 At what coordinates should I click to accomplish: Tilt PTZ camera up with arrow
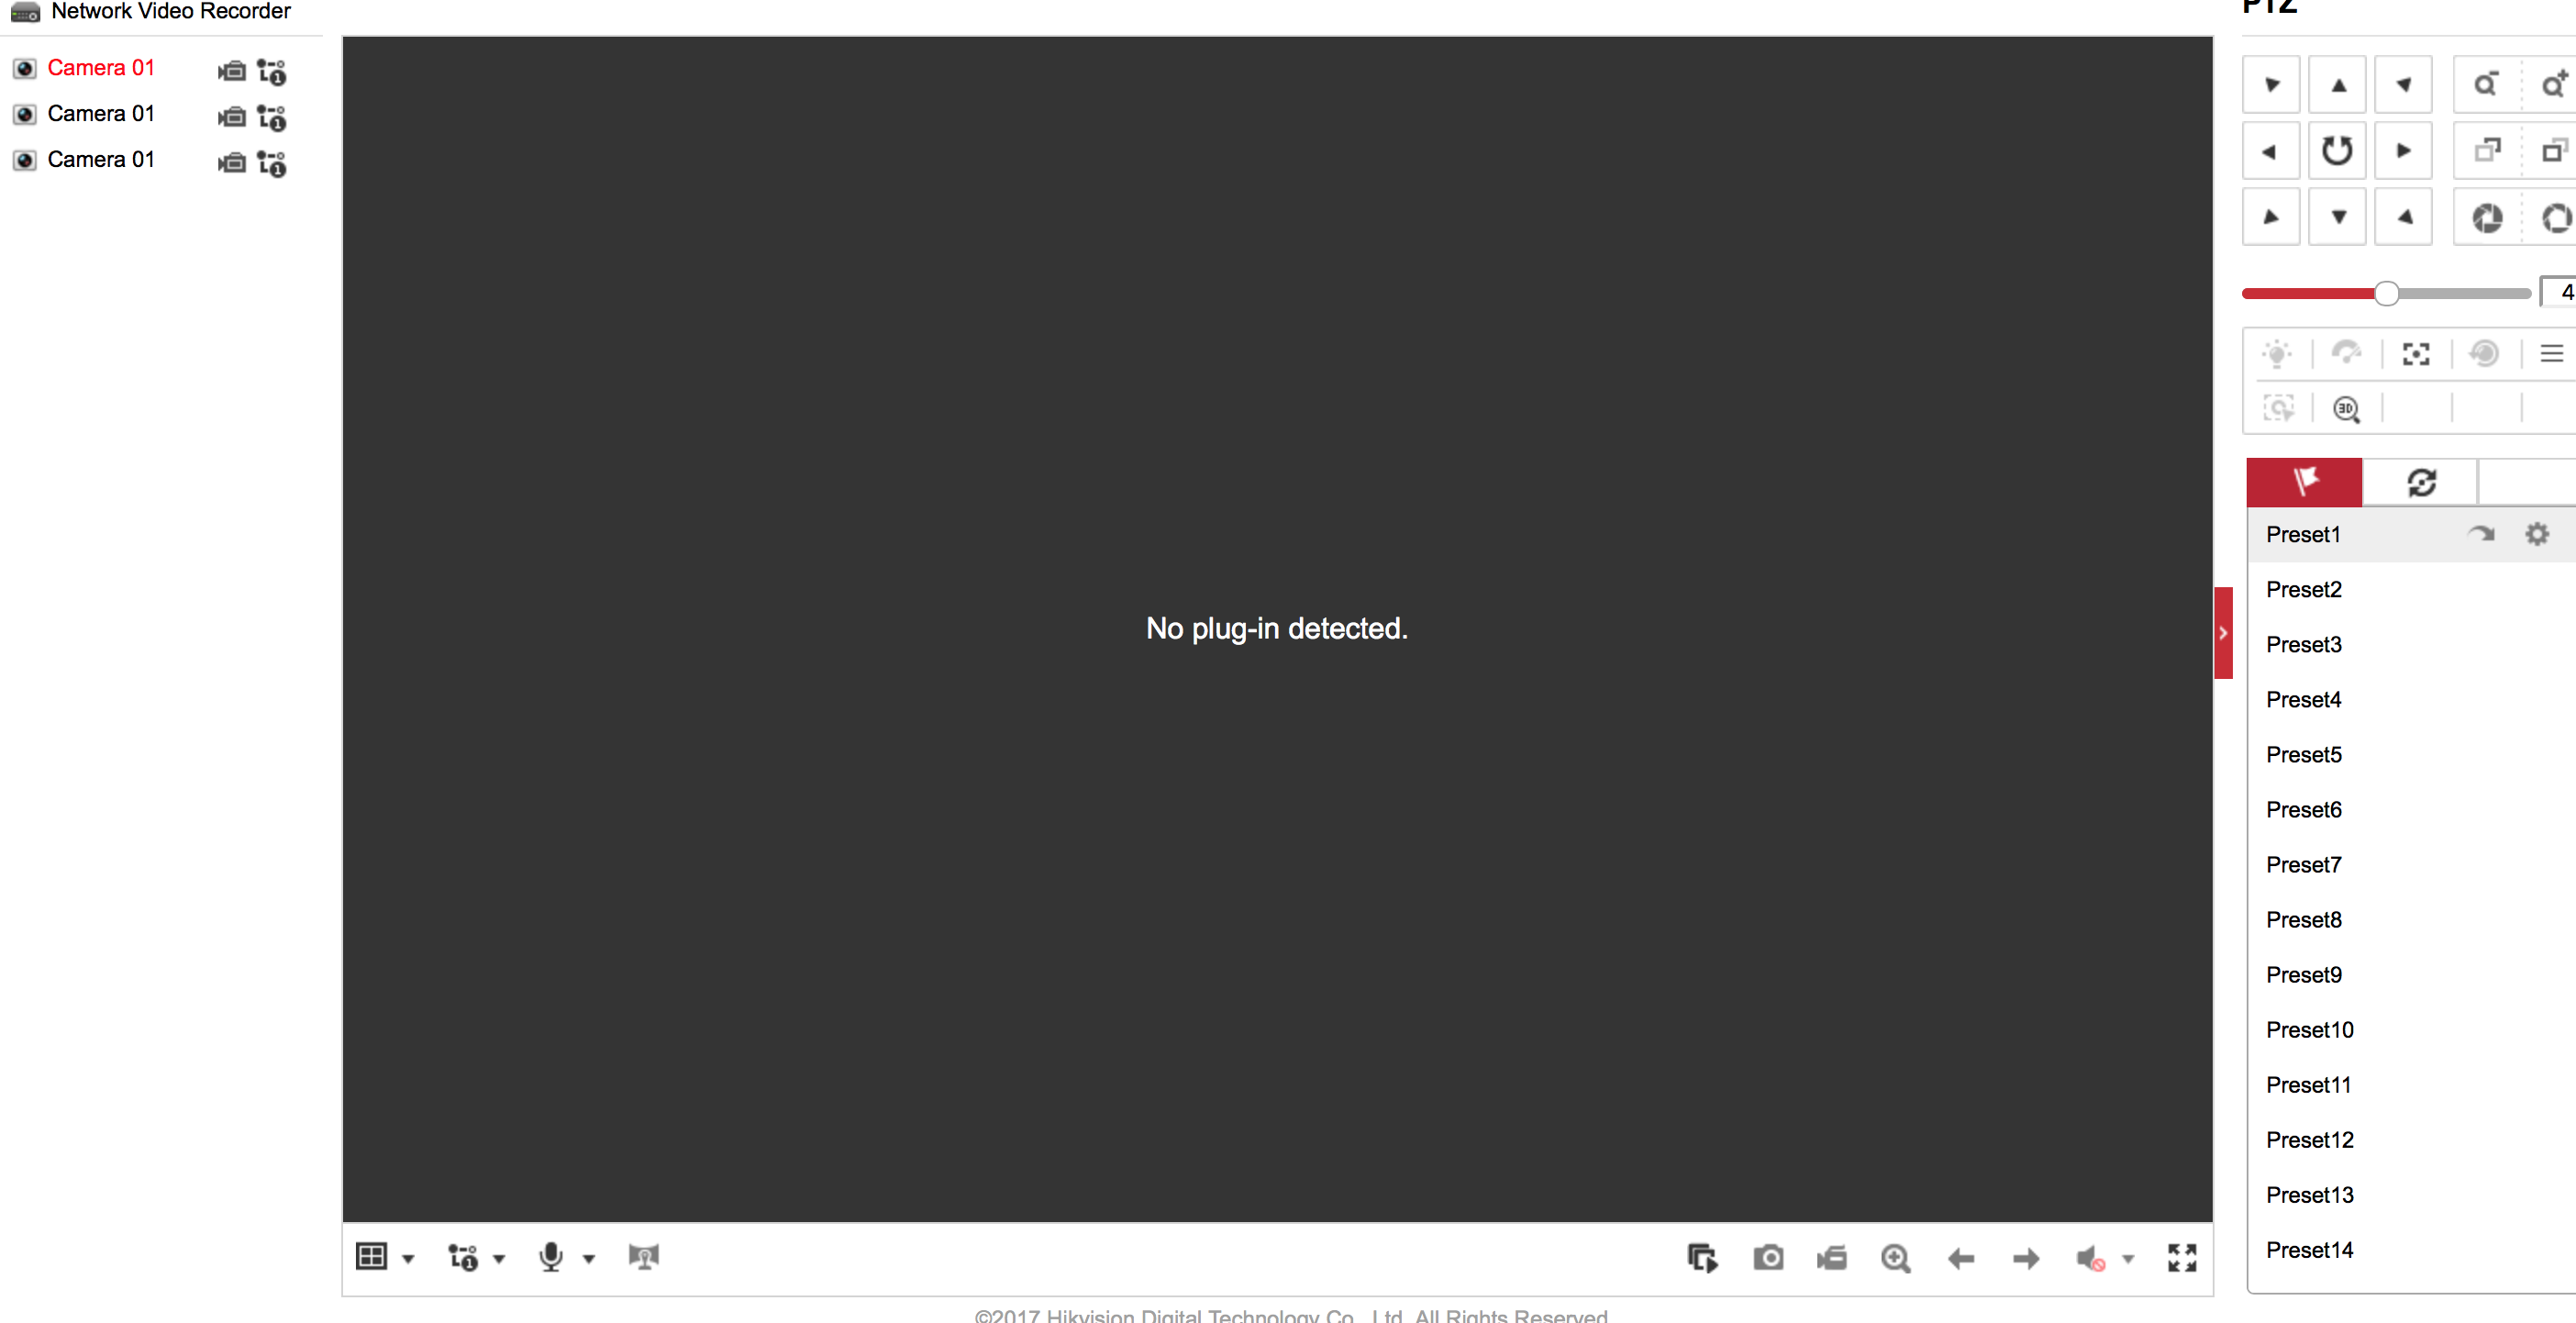coord(2337,85)
